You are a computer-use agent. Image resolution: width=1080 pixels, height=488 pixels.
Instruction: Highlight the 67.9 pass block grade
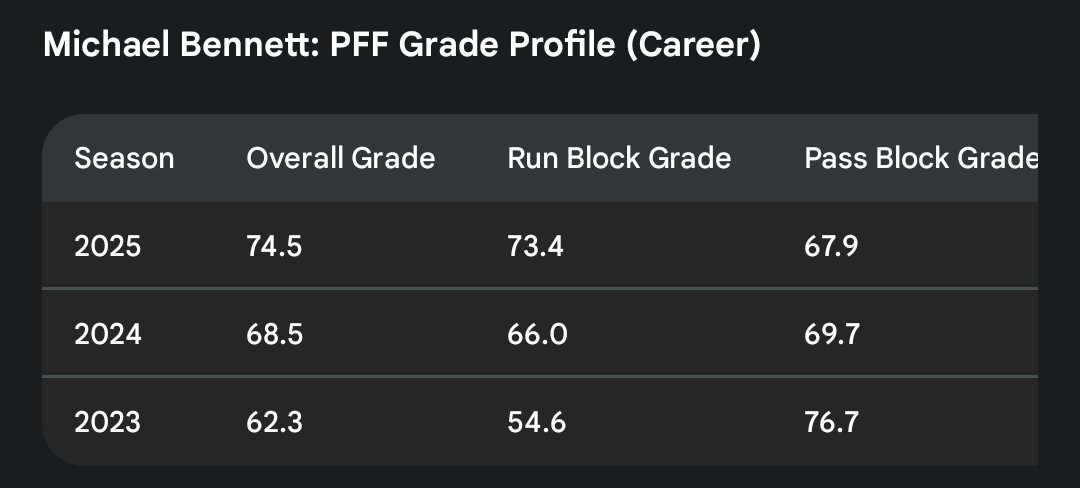click(831, 246)
